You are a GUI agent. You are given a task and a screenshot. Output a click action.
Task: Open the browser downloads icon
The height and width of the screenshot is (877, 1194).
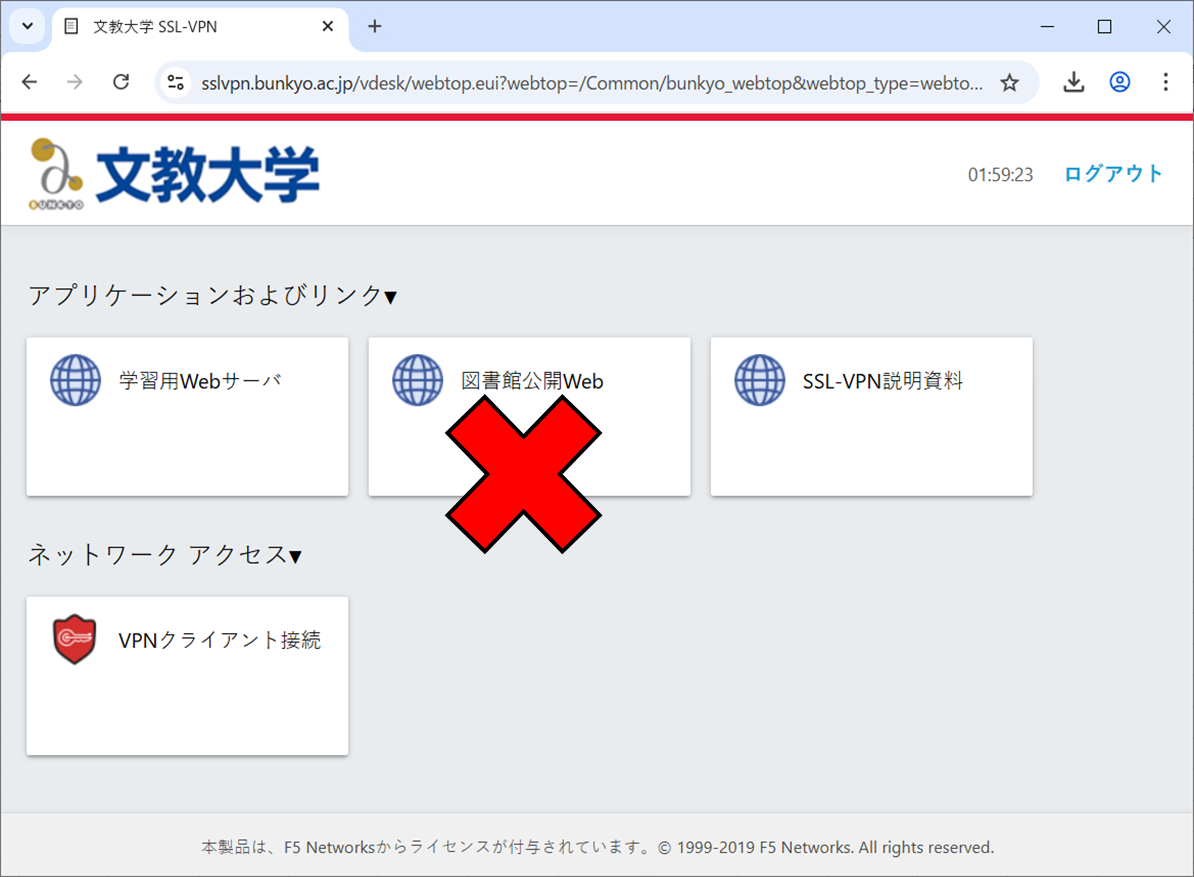coord(1074,82)
